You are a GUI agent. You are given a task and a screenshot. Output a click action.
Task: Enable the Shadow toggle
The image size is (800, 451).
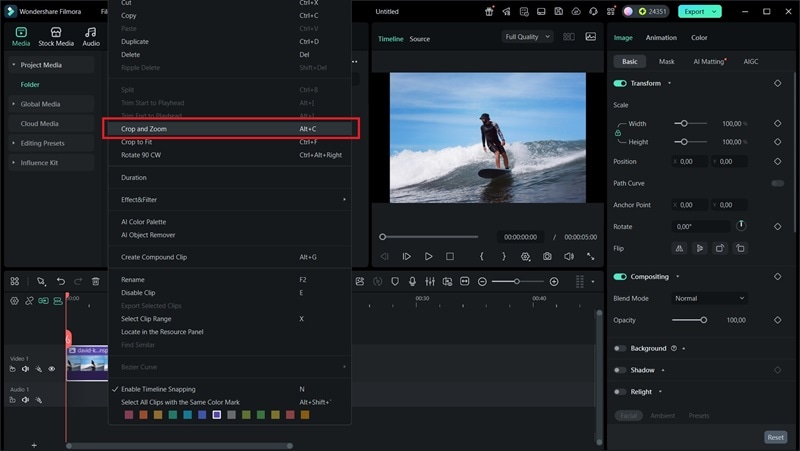[x=620, y=370]
